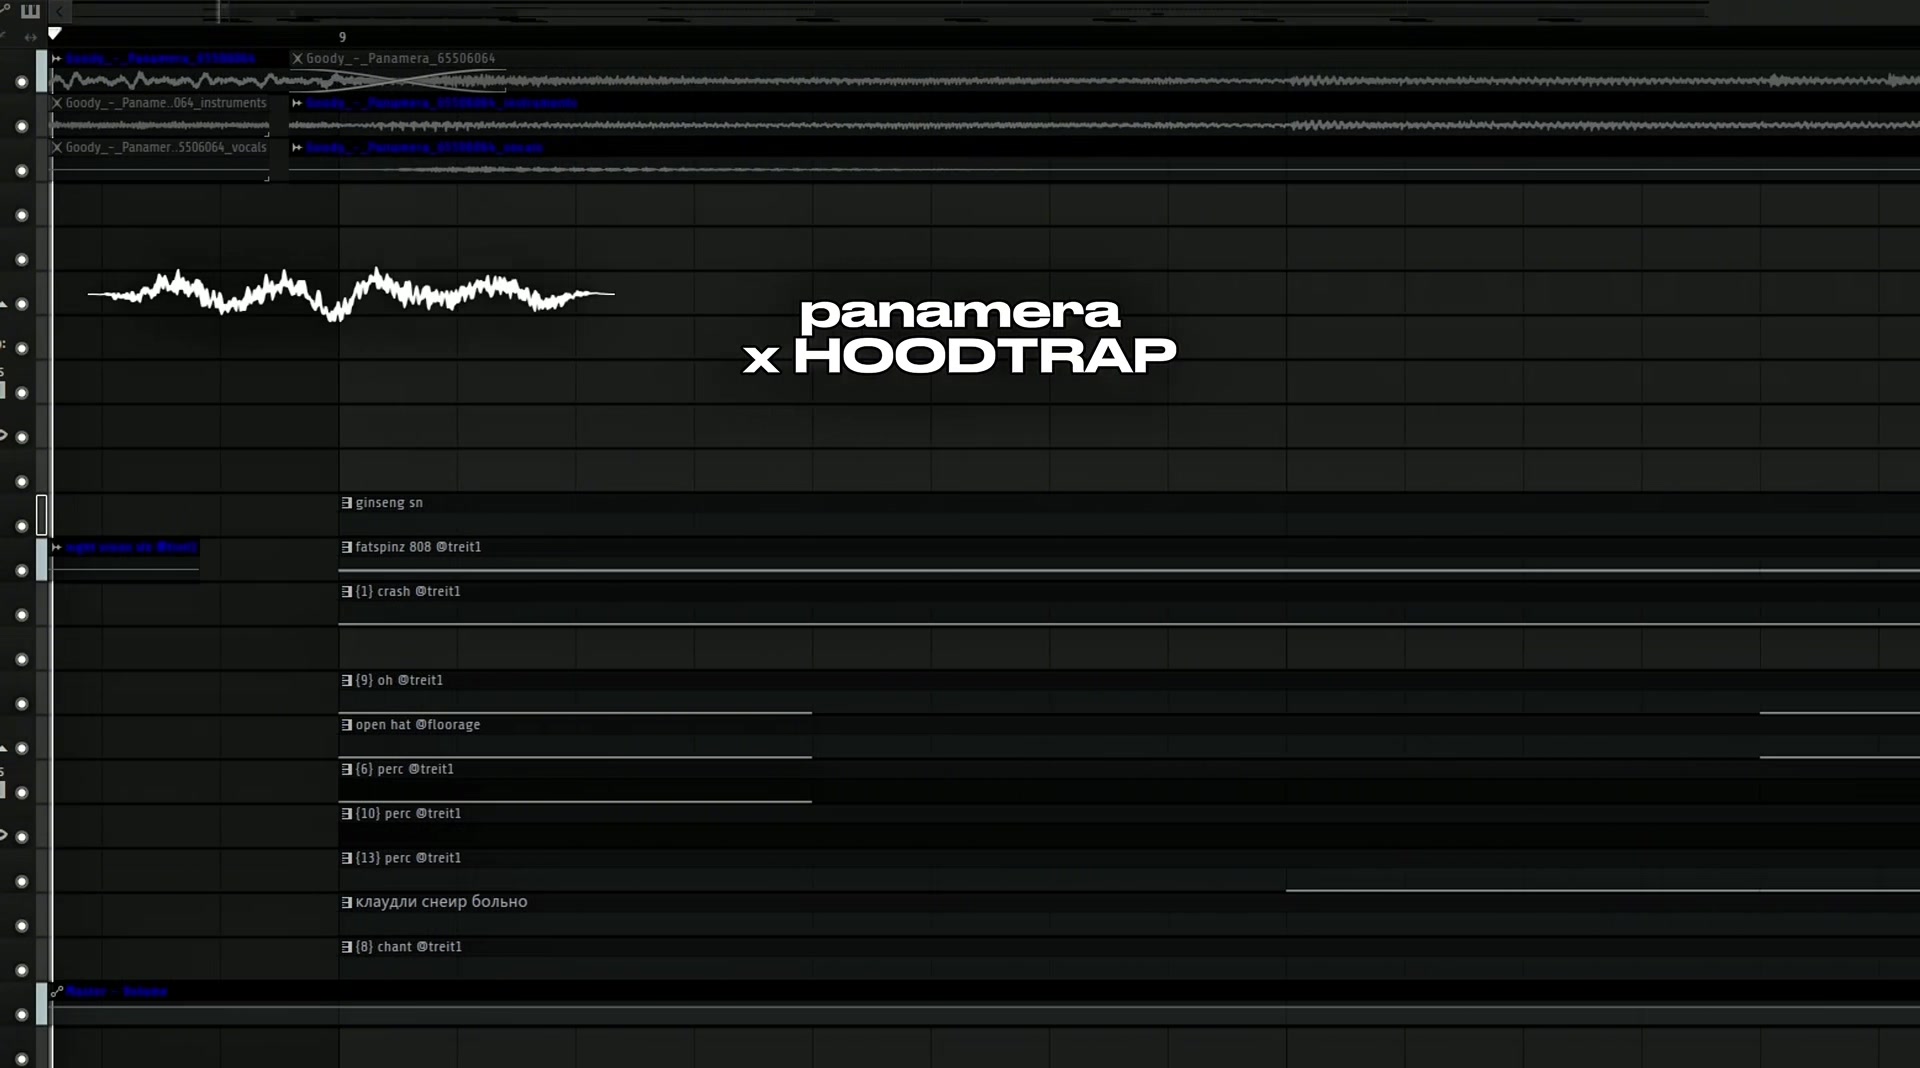
Task: Select the Goody_-_Panamera_65506064 clip title
Action: pos(400,59)
